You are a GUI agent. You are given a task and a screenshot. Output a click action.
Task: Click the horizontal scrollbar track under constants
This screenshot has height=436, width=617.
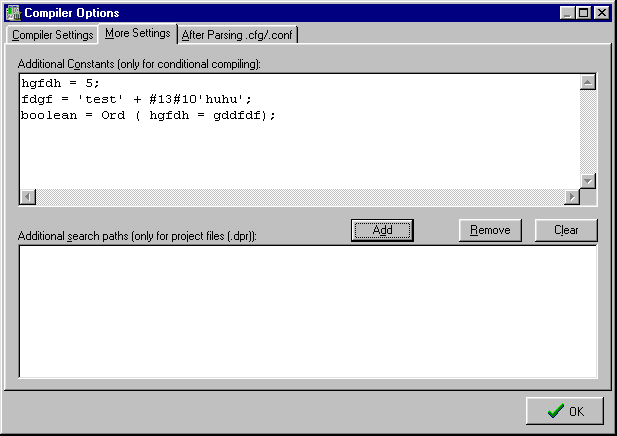300,196
